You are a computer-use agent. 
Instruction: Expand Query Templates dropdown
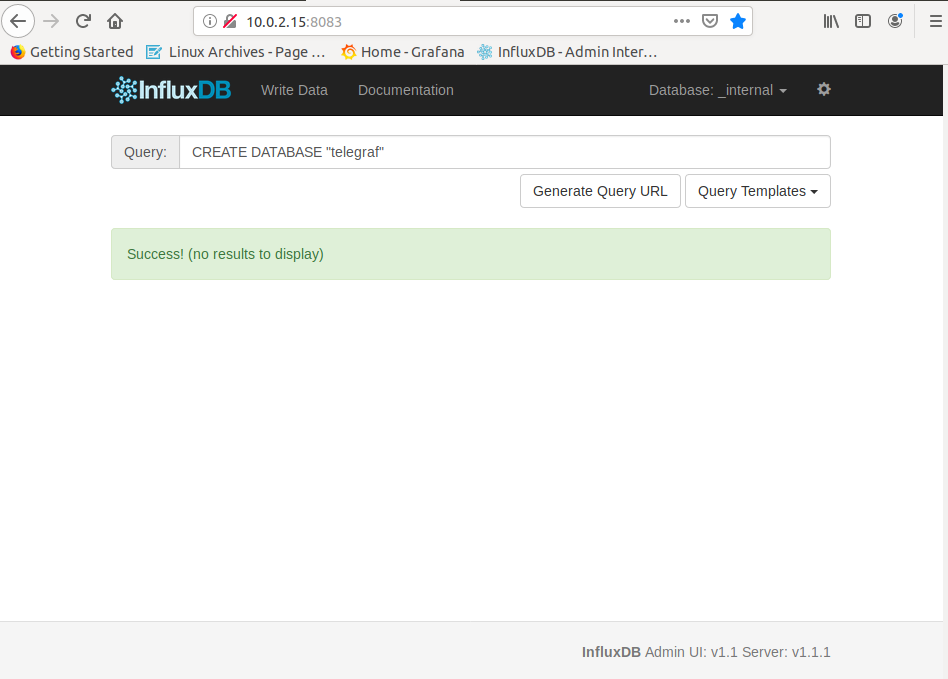758,191
